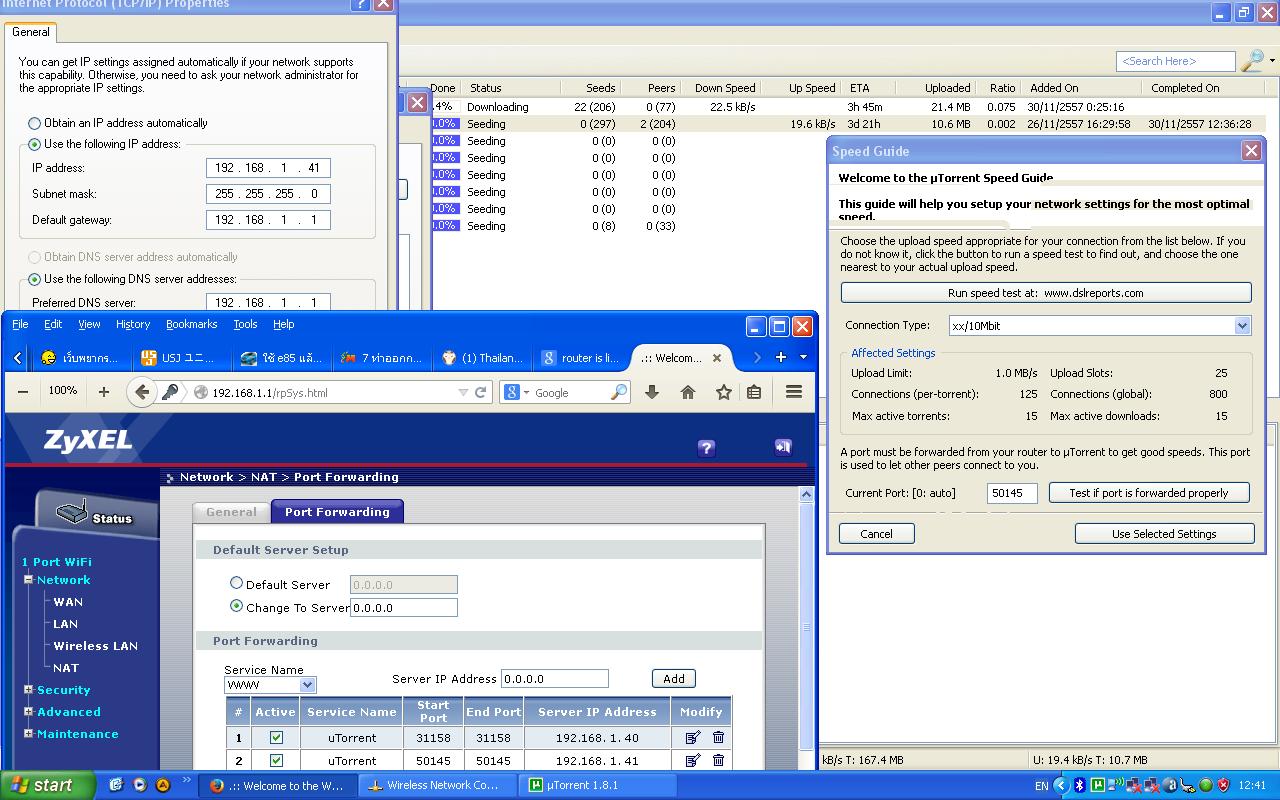Image resolution: width=1280 pixels, height=800 pixels.
Task: Show bookmarks list icon in Firefox
Action: click(755, 392)
